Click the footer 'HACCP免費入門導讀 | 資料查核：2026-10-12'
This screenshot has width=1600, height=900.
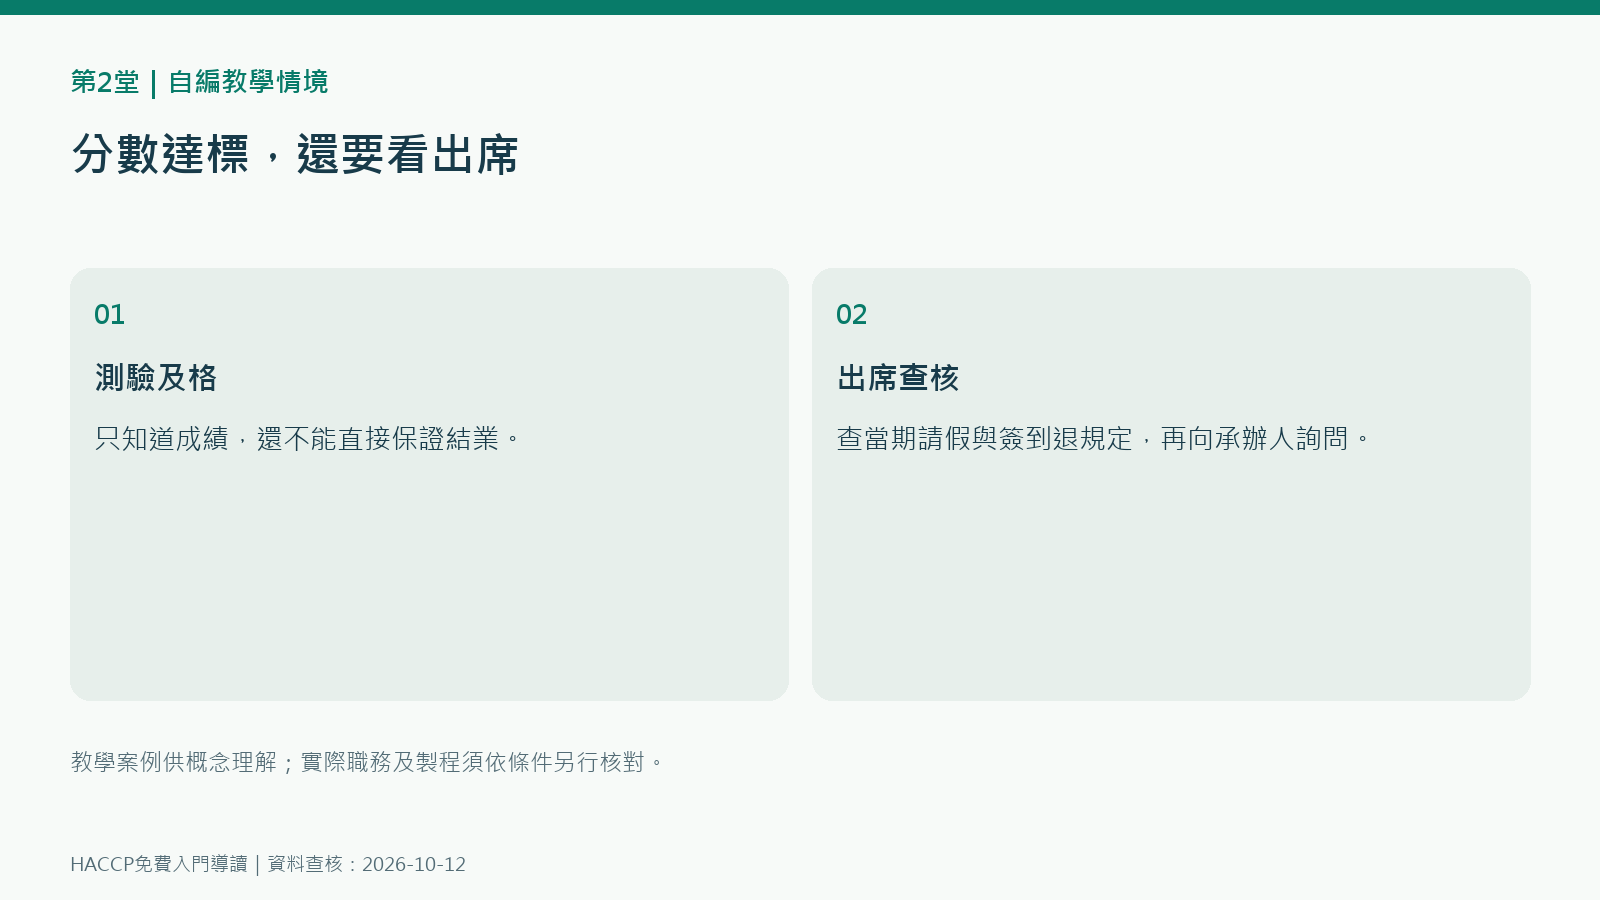[x=268, y=864]
